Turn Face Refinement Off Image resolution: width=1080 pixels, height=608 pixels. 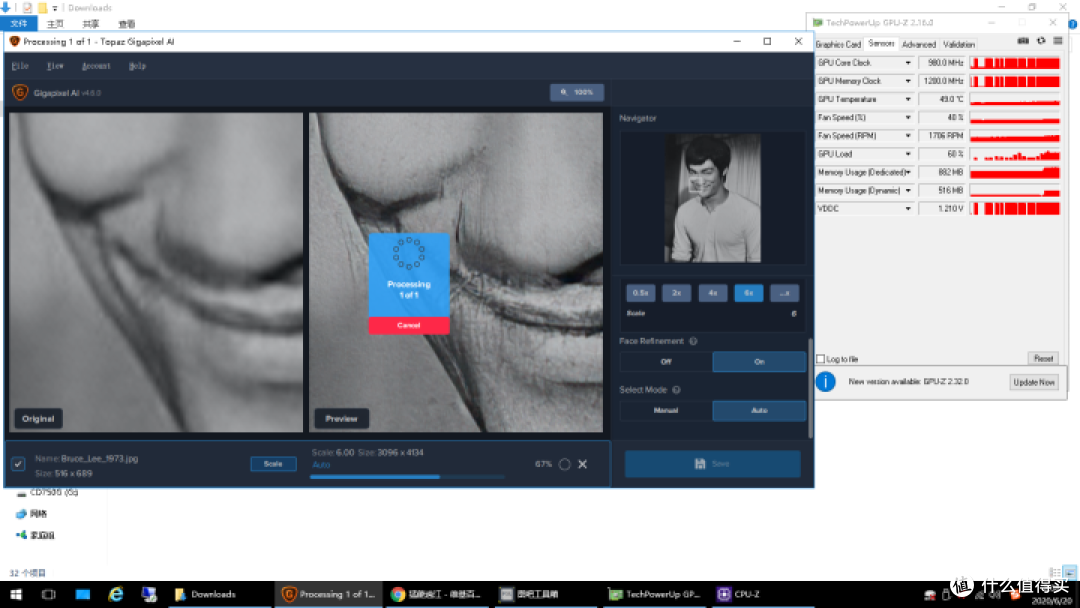[x=666, y=361]
